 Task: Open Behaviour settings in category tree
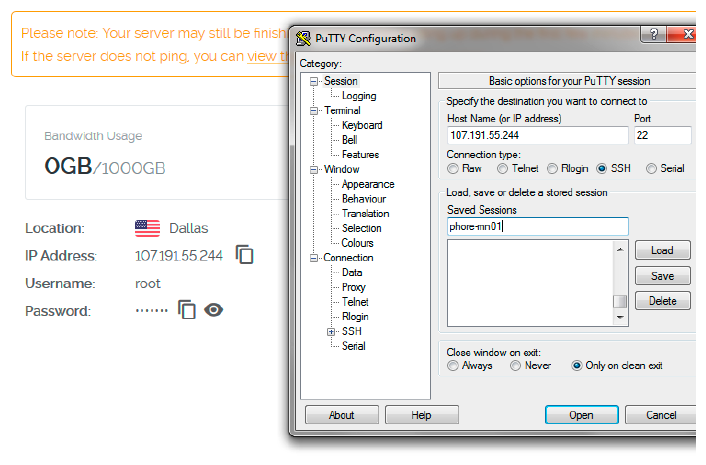coord(364,199)
